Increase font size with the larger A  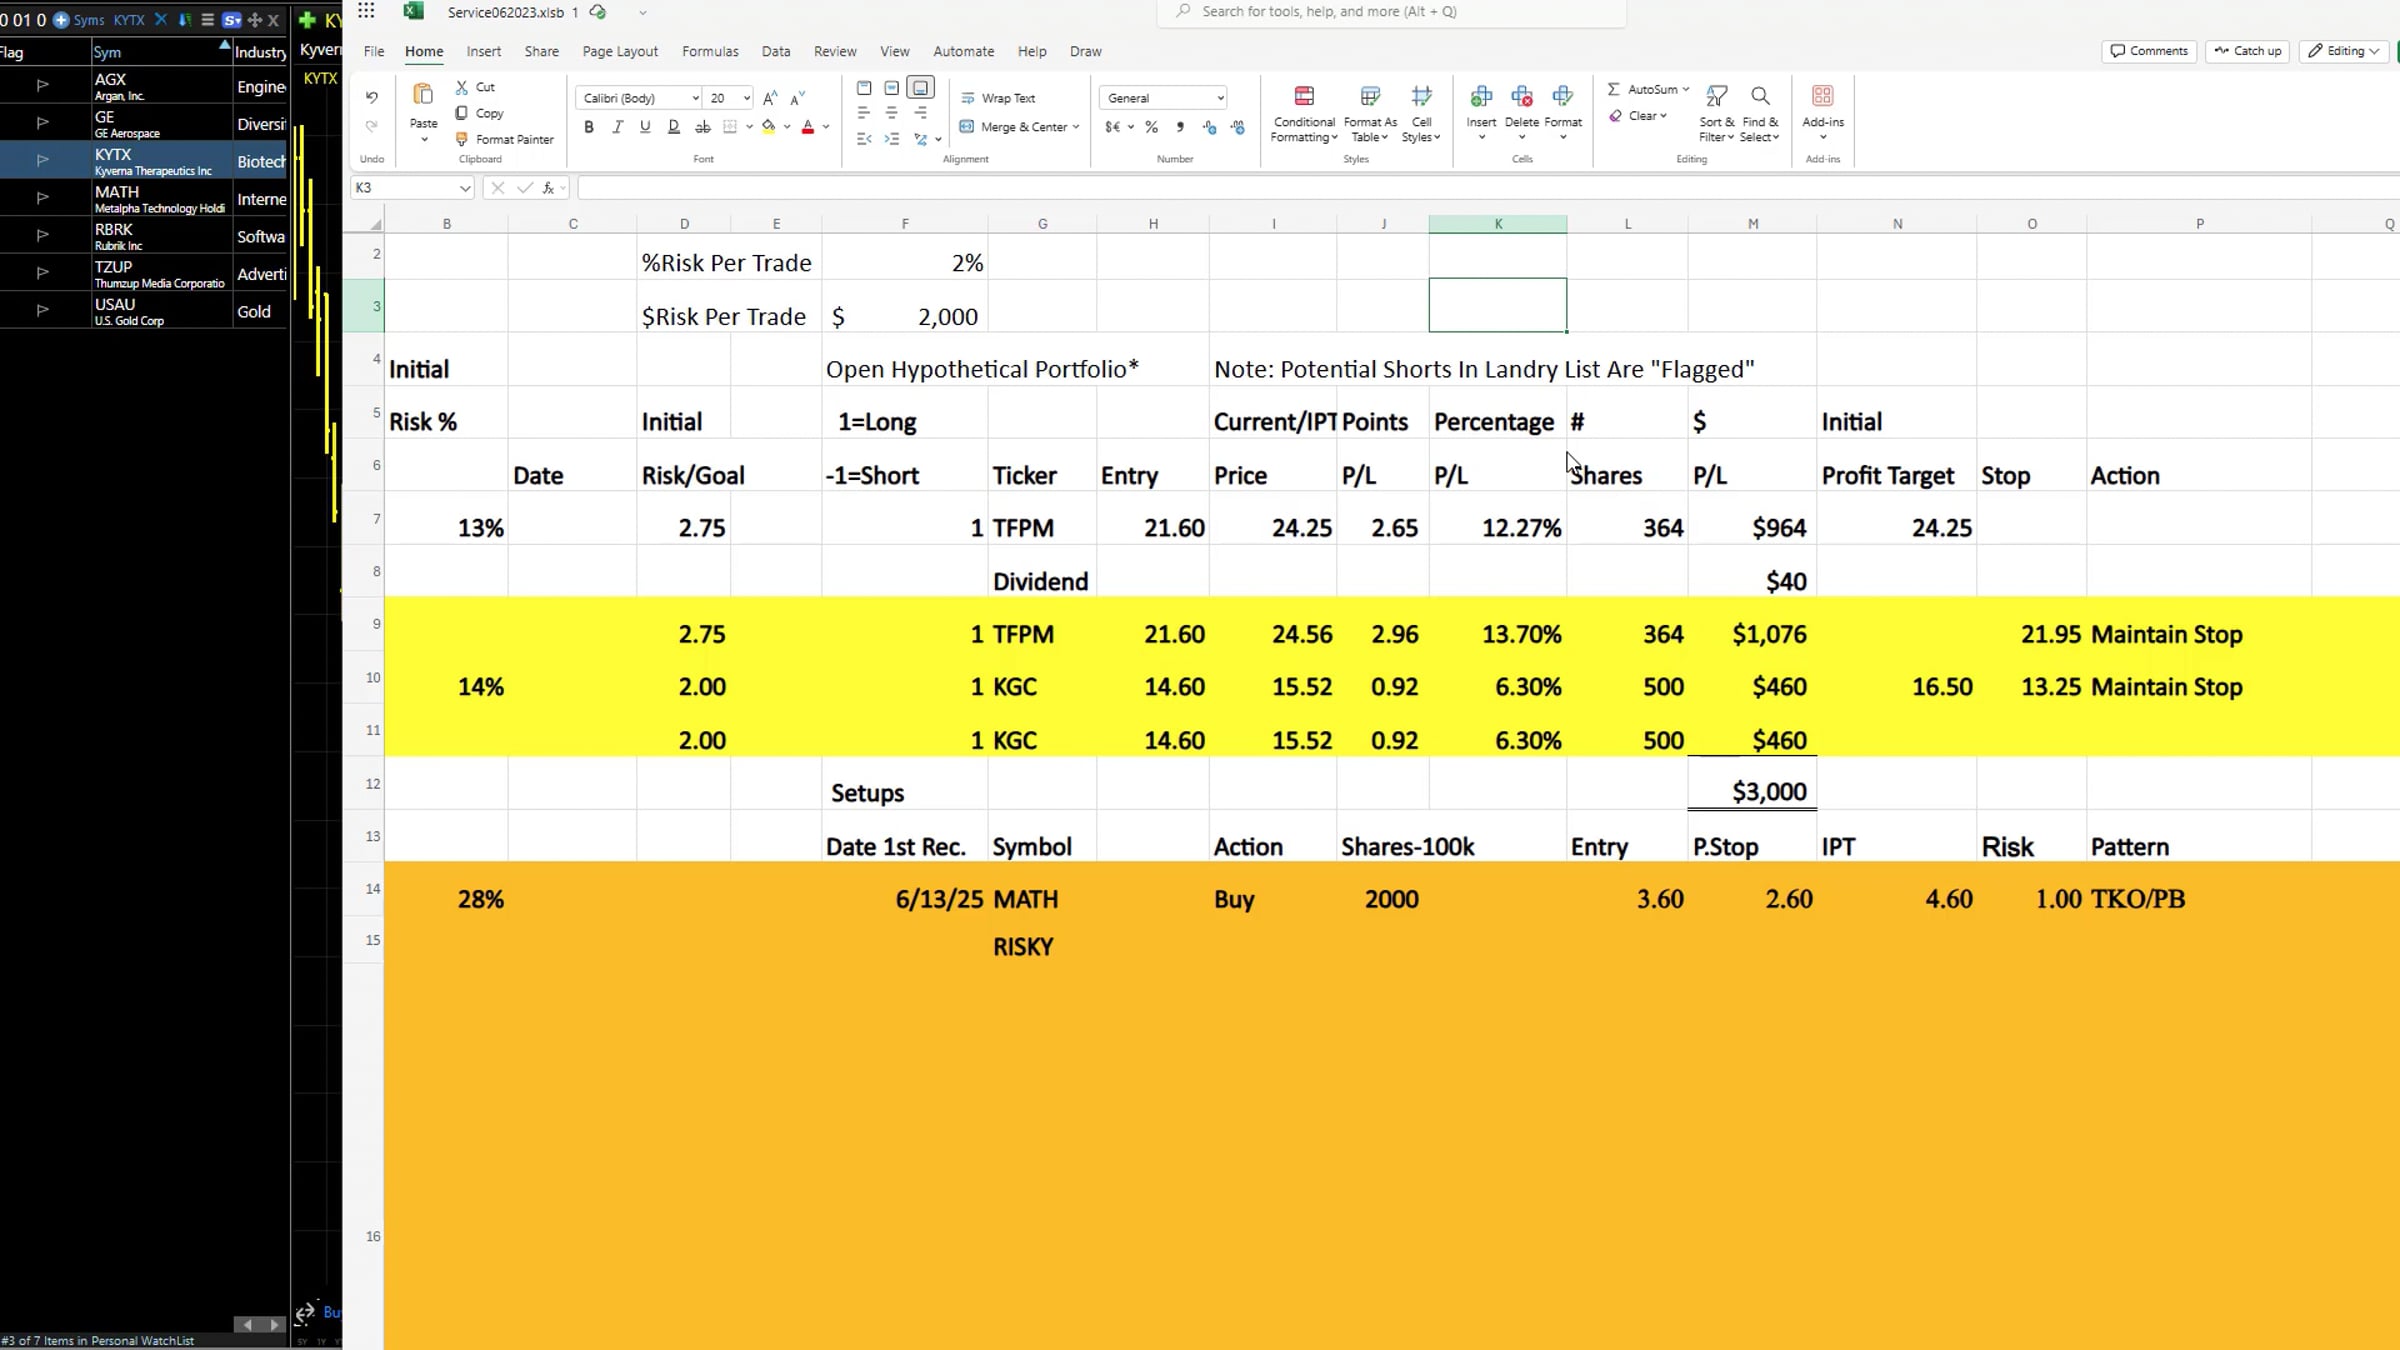(x=770, y=98)
